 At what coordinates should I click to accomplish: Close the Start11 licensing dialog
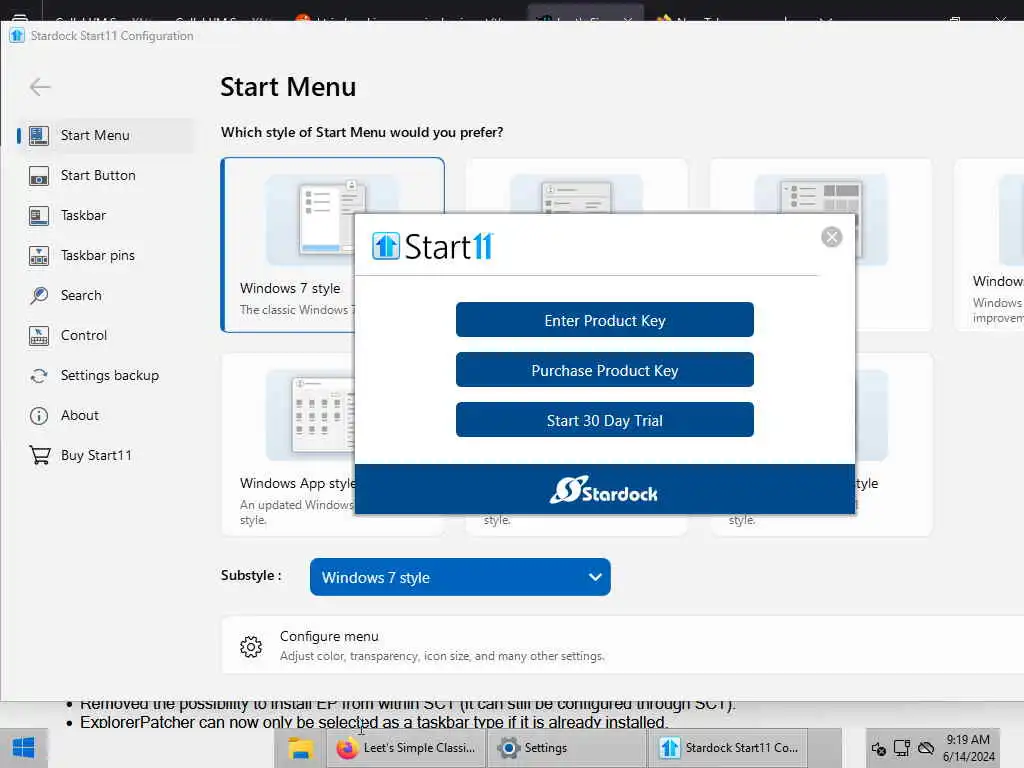click(x=831, y=237)
